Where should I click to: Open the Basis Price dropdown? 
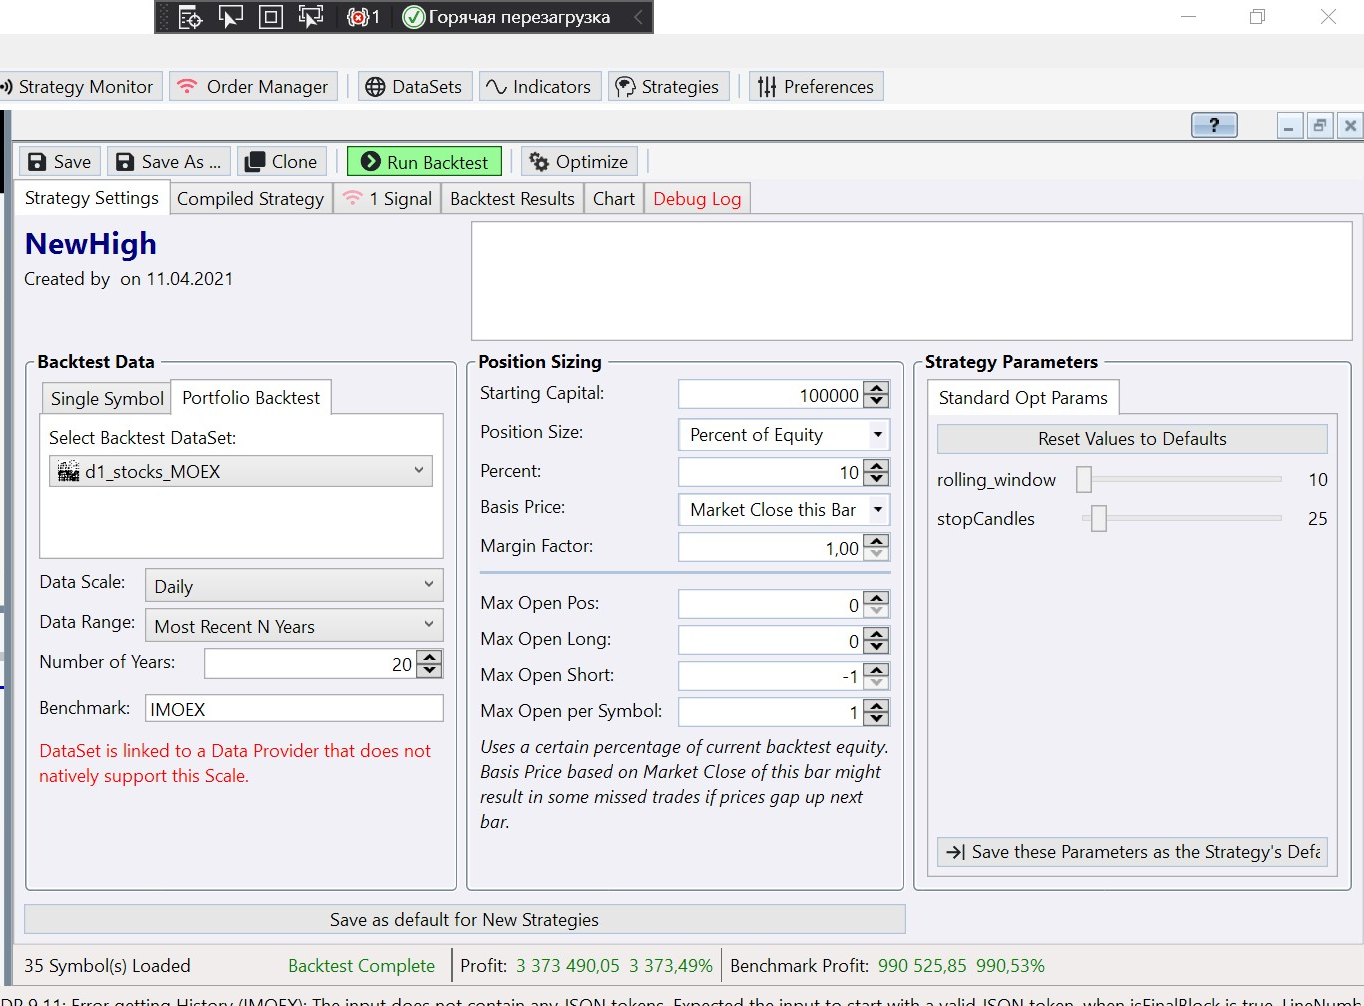click(x=877, y=510)
